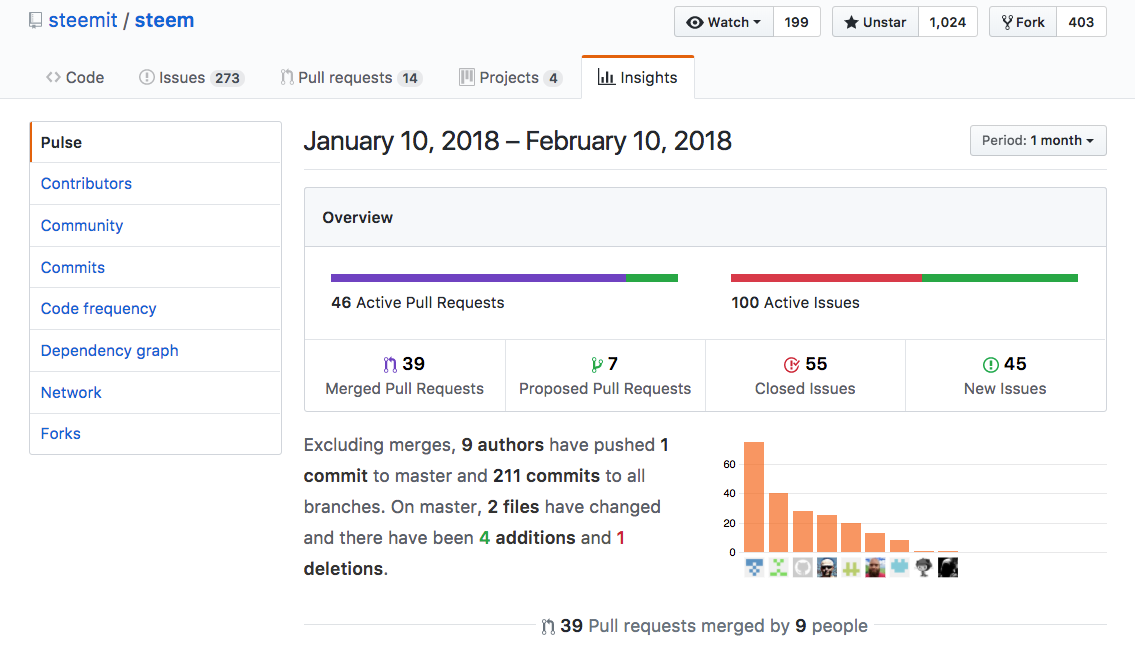Select the Network sidebar item
1135x647 pixels.
click(71, 392)
